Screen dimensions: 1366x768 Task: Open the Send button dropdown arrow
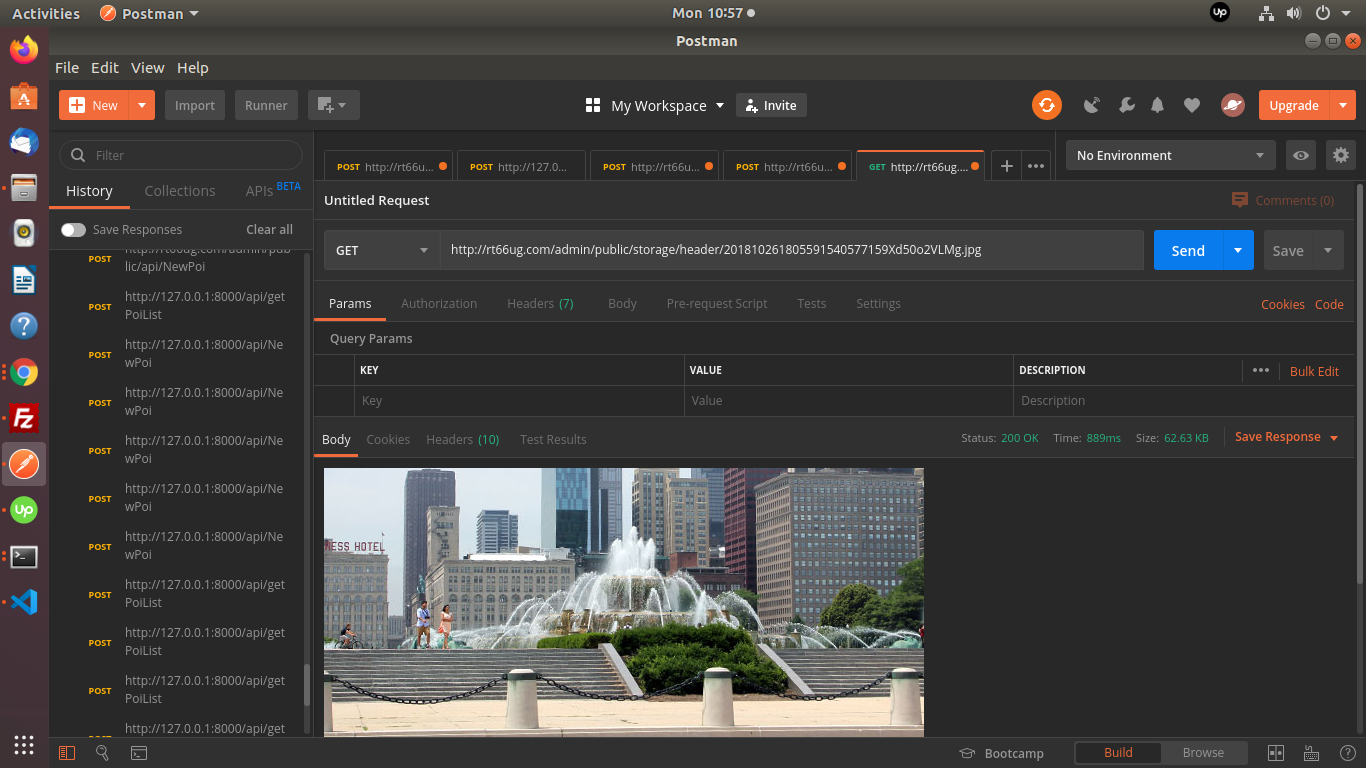click(1238, 250)
